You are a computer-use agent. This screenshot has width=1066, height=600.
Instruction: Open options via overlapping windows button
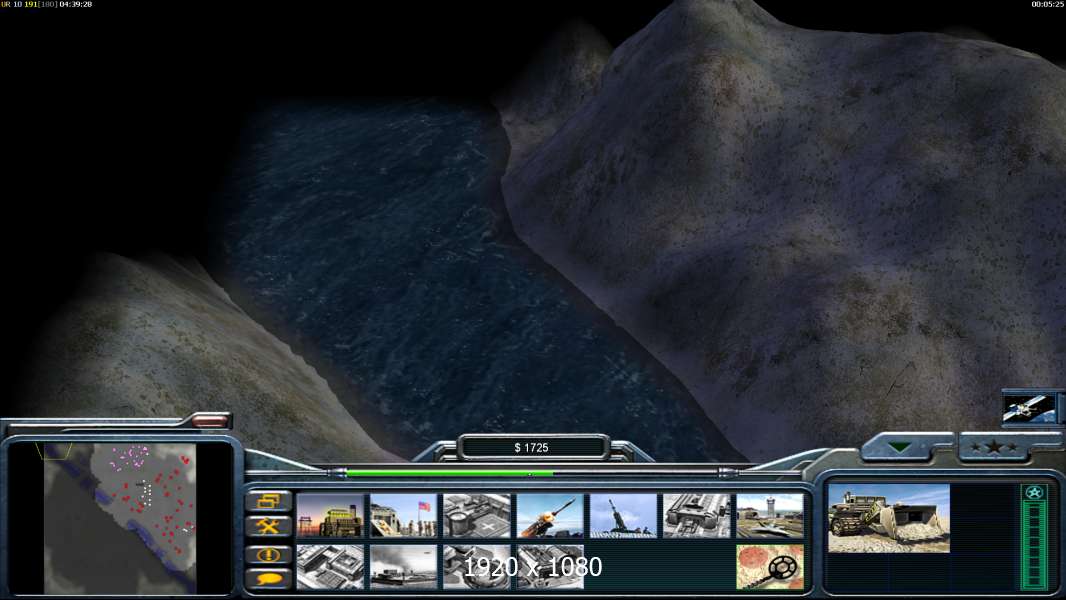click(269, 501)
